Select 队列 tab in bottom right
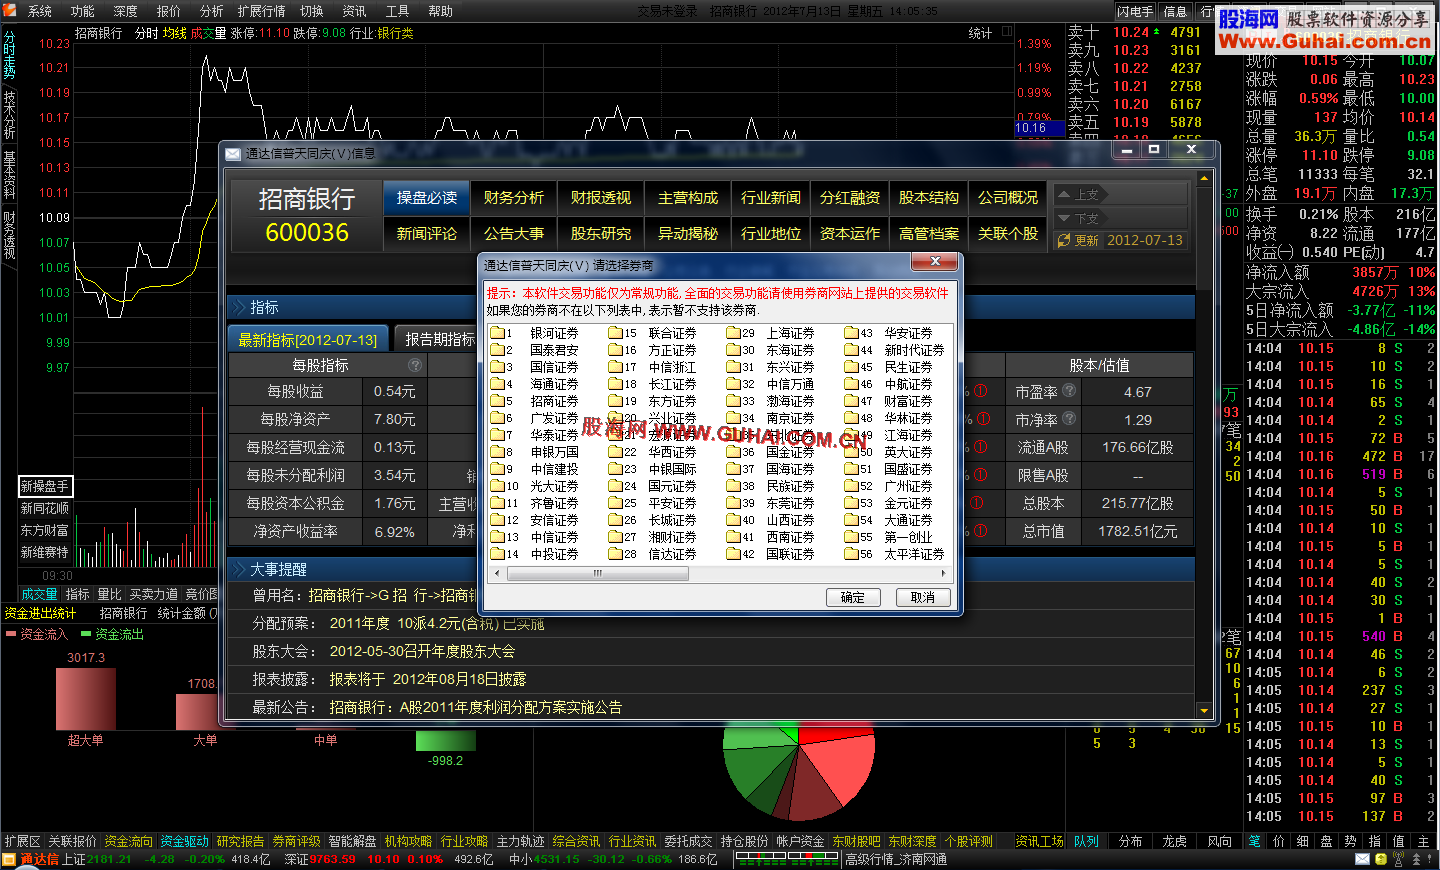This screenshot has width=1440, height=870. pyautogui.click(x=1086, y=842)
